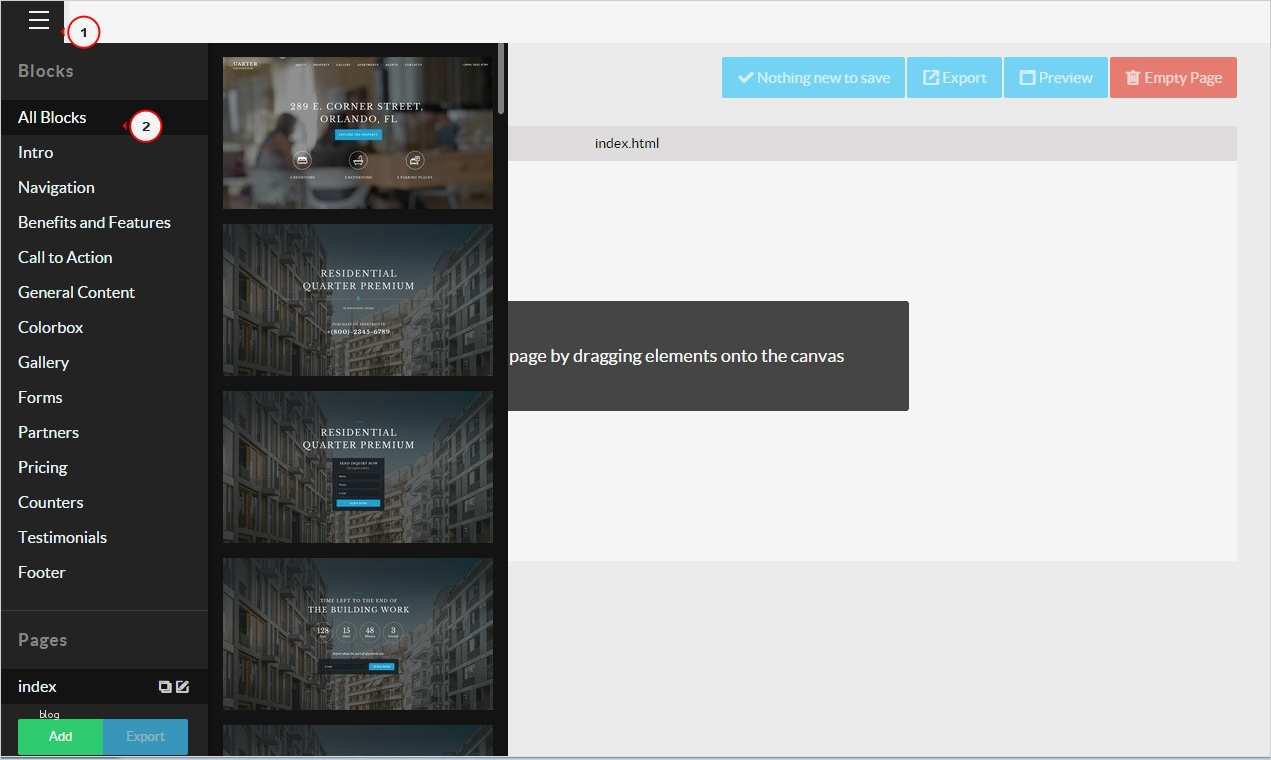1271x760 pixels.
Task: Select the blog page entry under Pages
Action: click(48, 712)
